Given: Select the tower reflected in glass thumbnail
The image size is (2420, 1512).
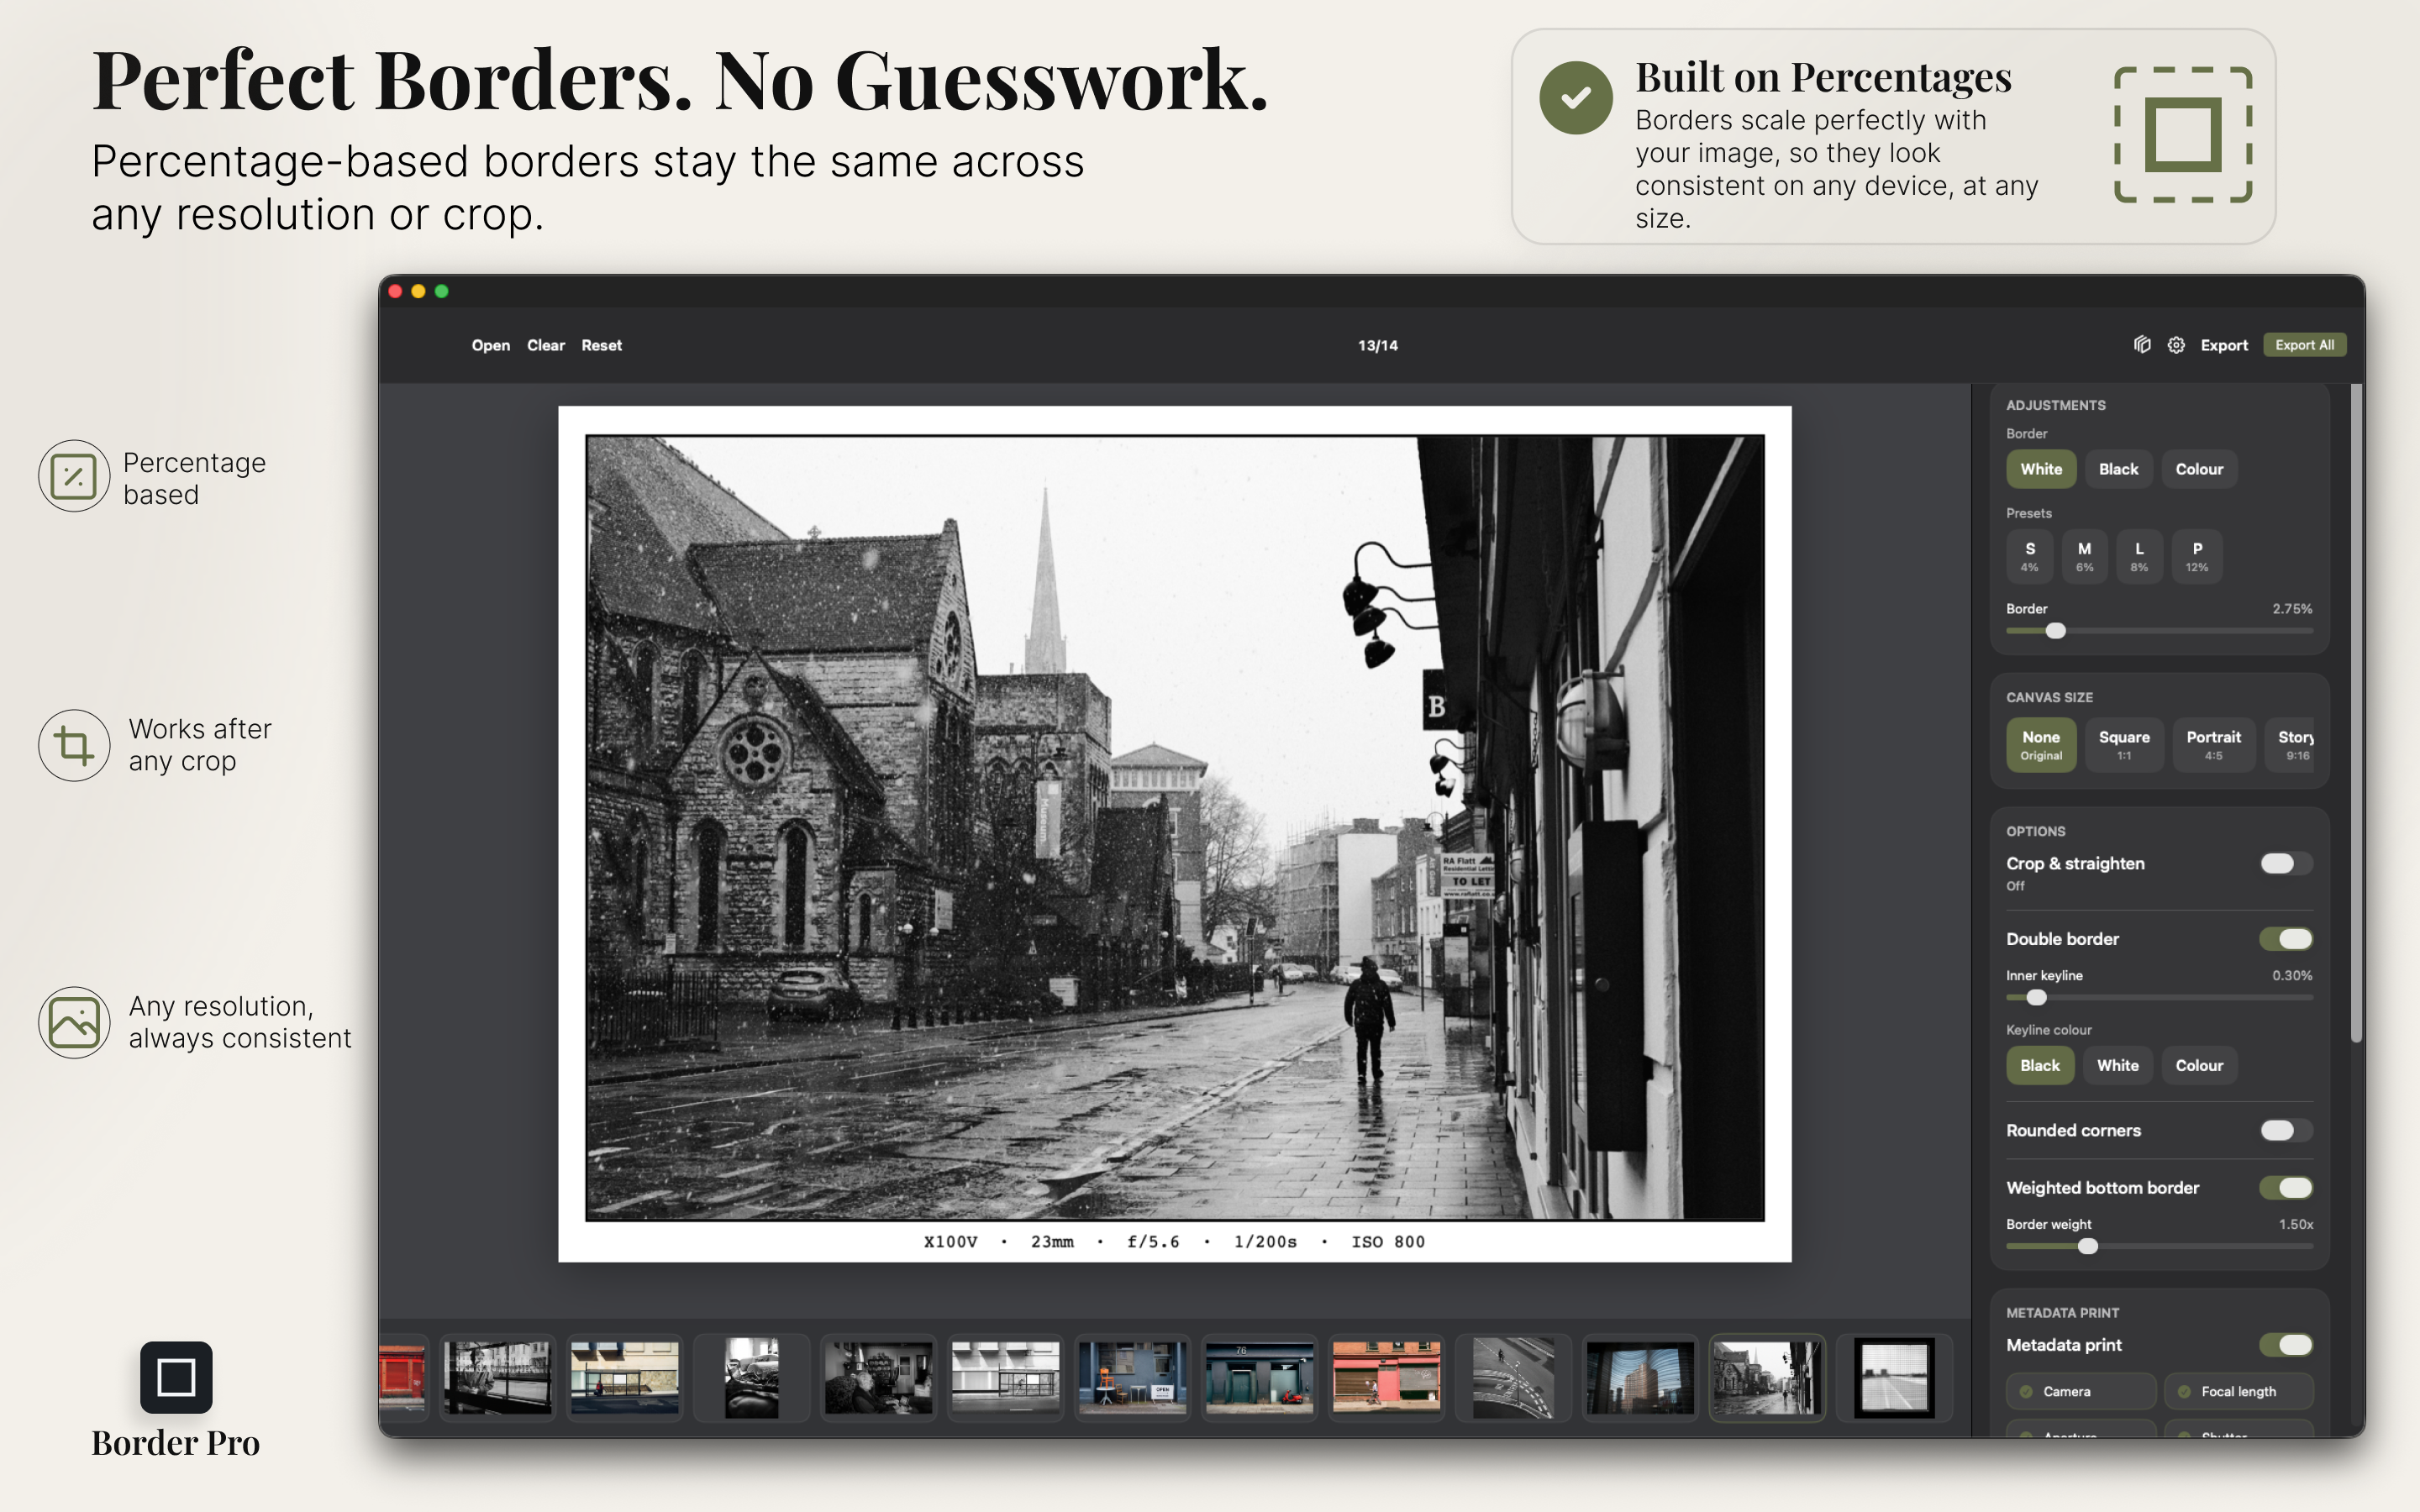Looking at the screenshot, I should (1640, 1377).
